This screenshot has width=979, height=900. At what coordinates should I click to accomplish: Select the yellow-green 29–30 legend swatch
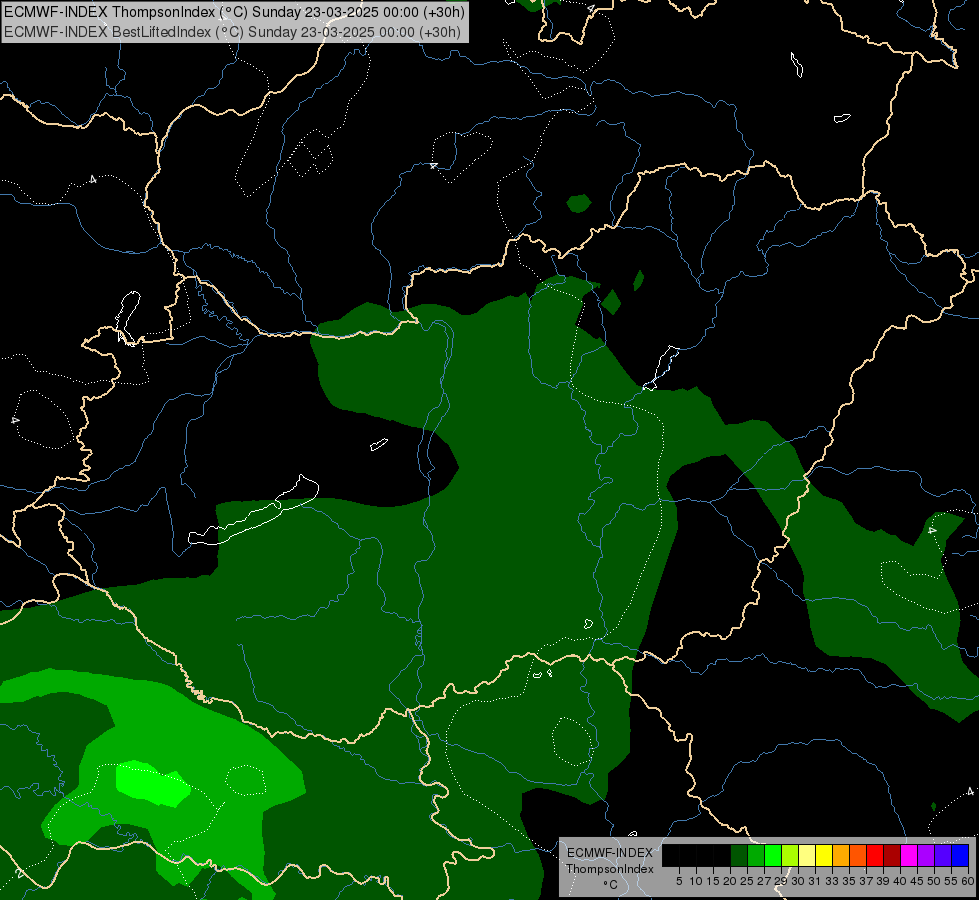pyautogui.click(x=790, y=855)
